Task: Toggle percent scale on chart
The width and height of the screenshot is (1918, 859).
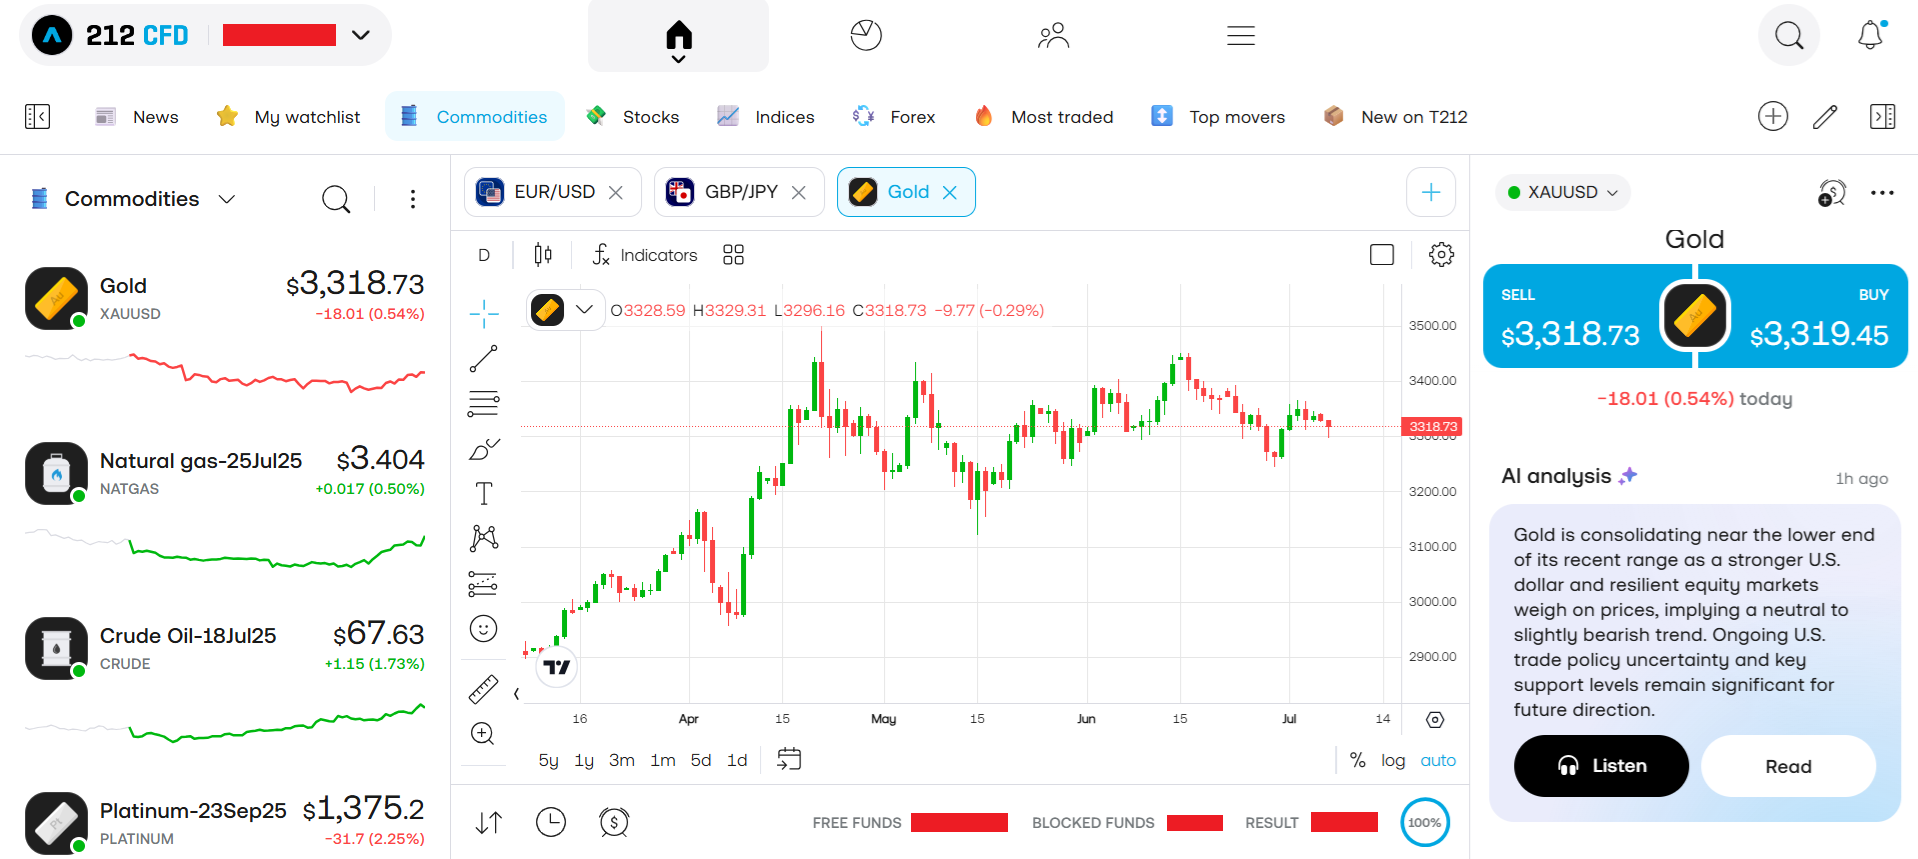Action: click(1357, 760)
